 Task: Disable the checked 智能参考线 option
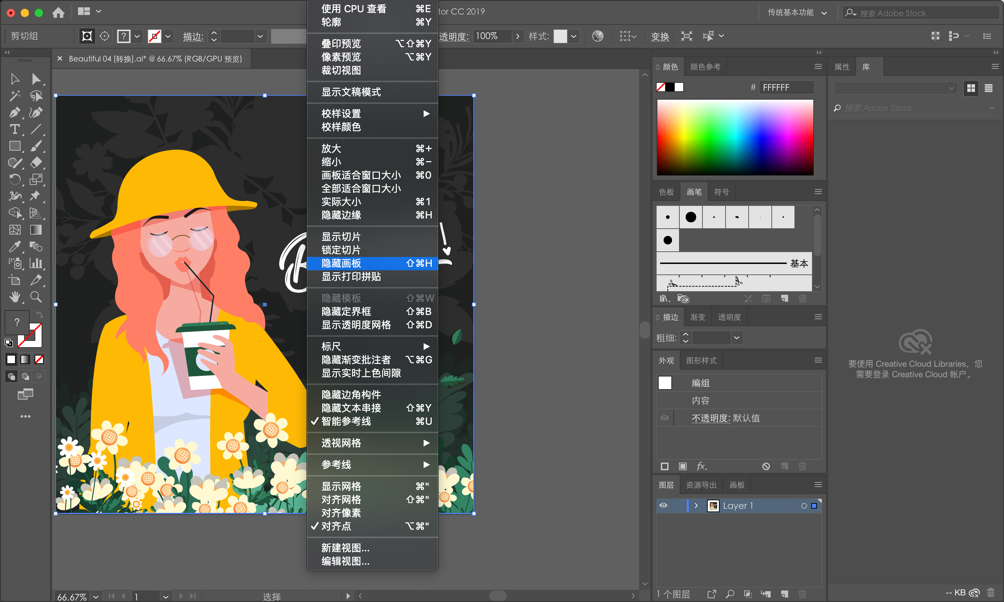coord(344,423)
